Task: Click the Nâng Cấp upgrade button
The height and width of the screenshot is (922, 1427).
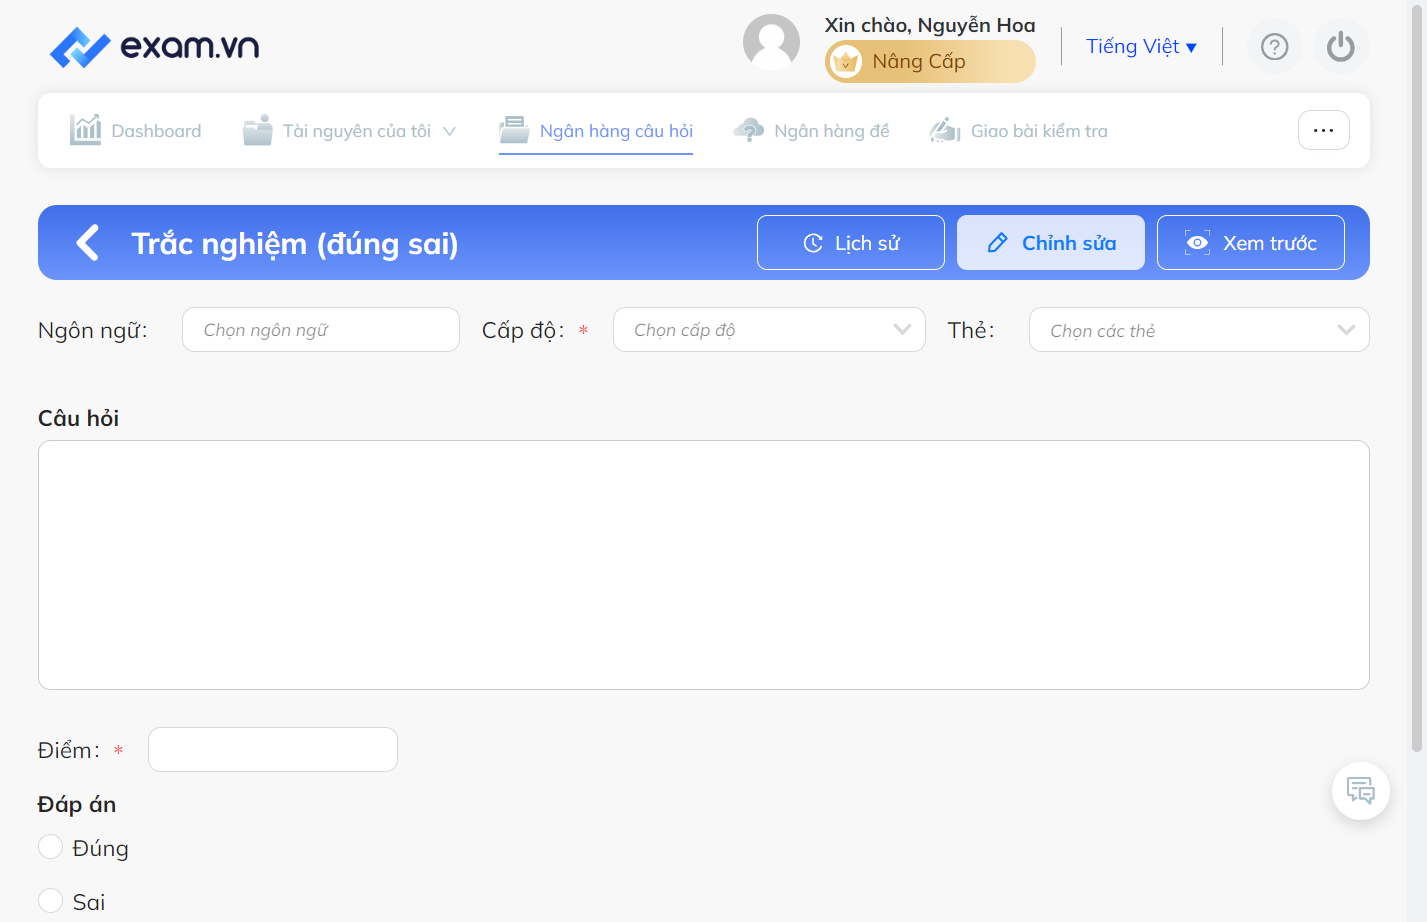Action: pyautogui.click(x=930, y=62)
